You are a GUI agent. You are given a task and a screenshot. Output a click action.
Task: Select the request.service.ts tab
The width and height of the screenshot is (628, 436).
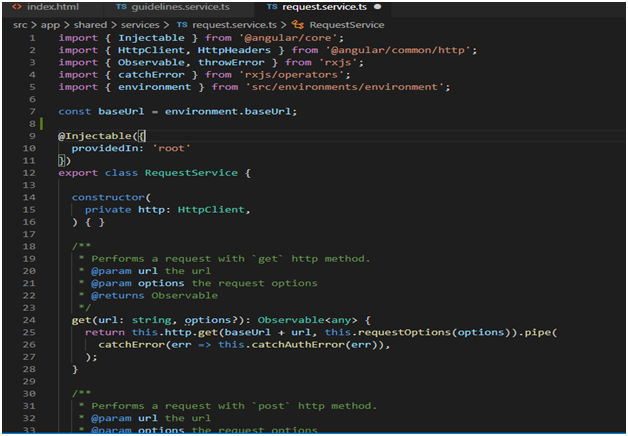tap(324, 7)
